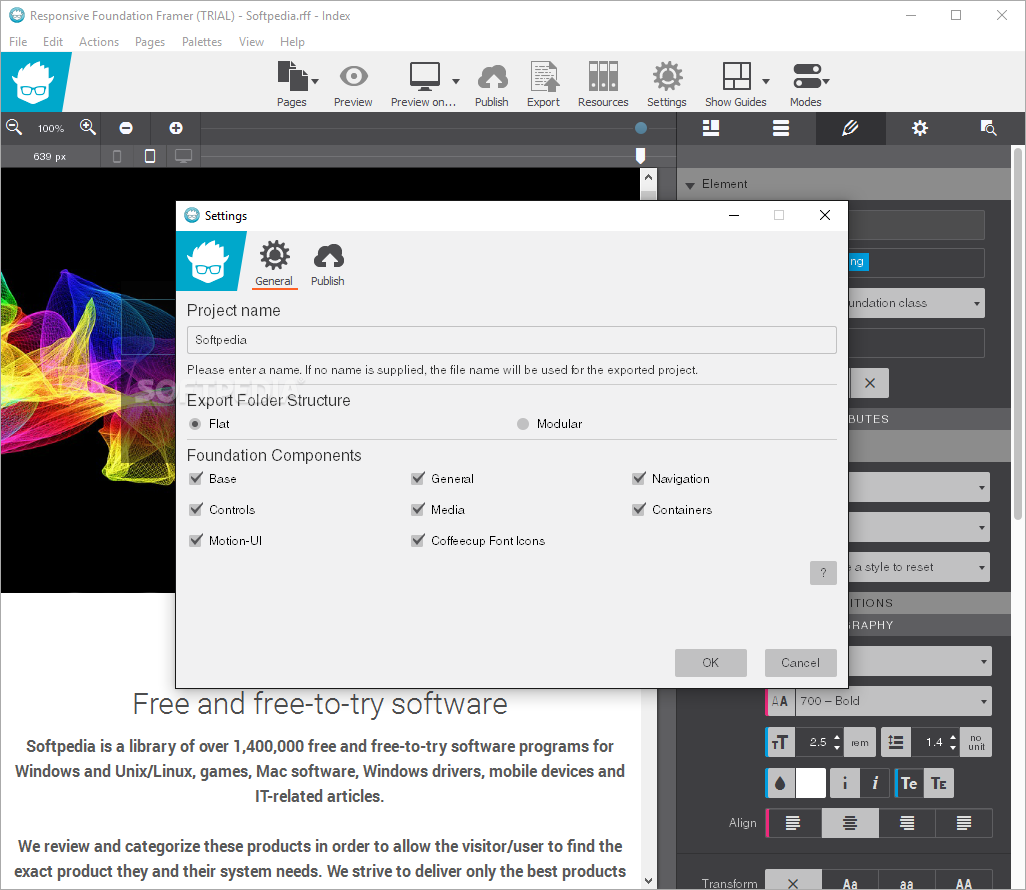Toggle the Controls component checkbox
The height and width of the screenshot is (890, 1026).
[196, 509]
